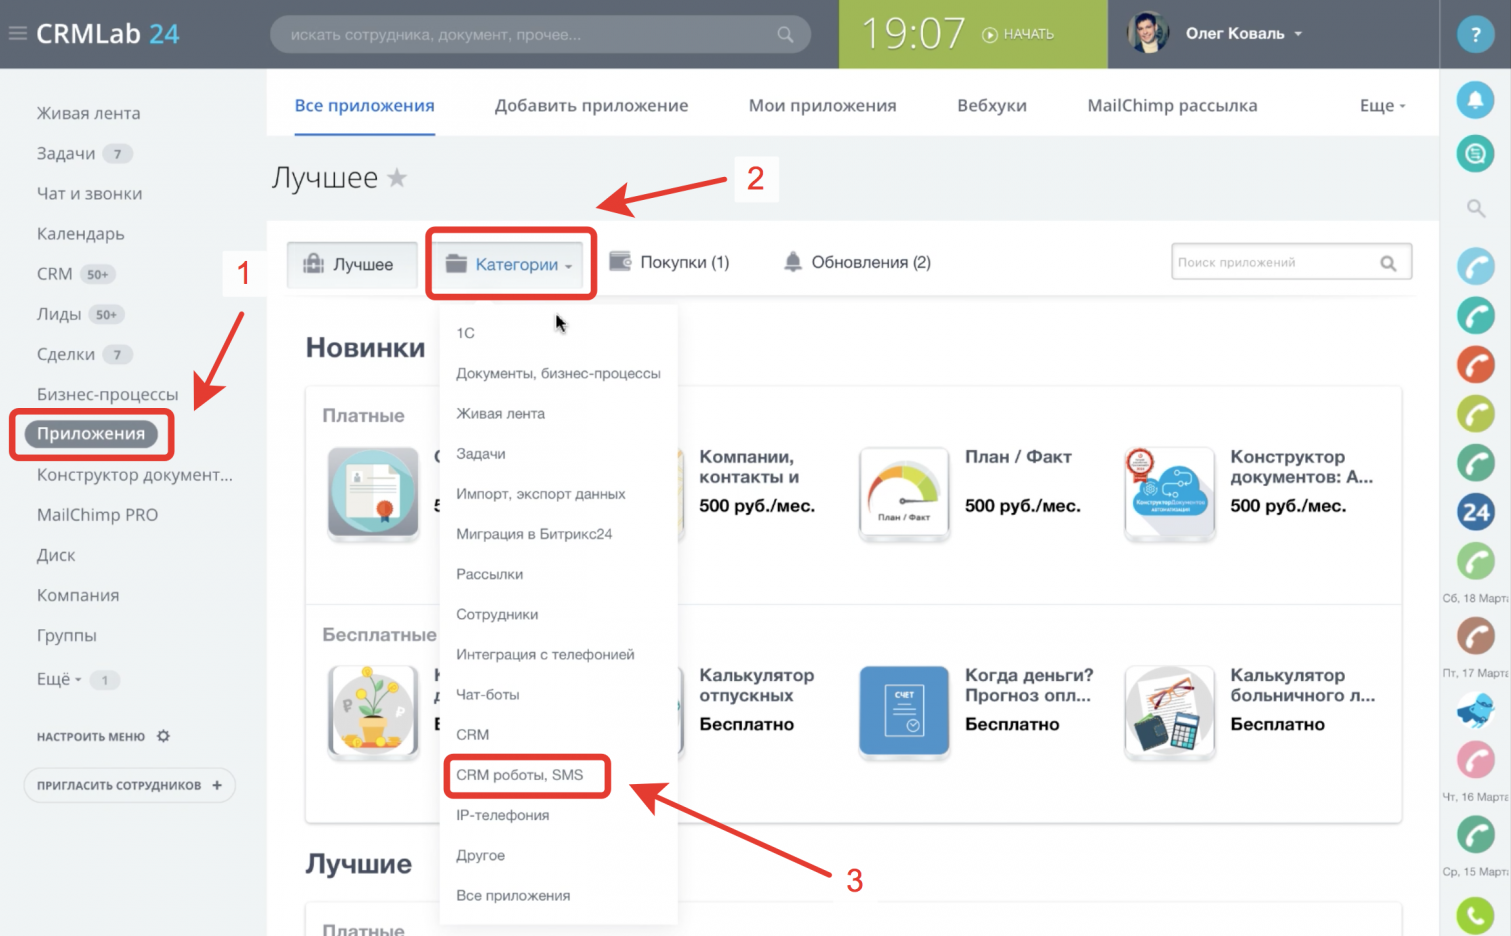1511x936 pixels.
Task: Open Диск in the left sidebar
Action: [56, 555]
